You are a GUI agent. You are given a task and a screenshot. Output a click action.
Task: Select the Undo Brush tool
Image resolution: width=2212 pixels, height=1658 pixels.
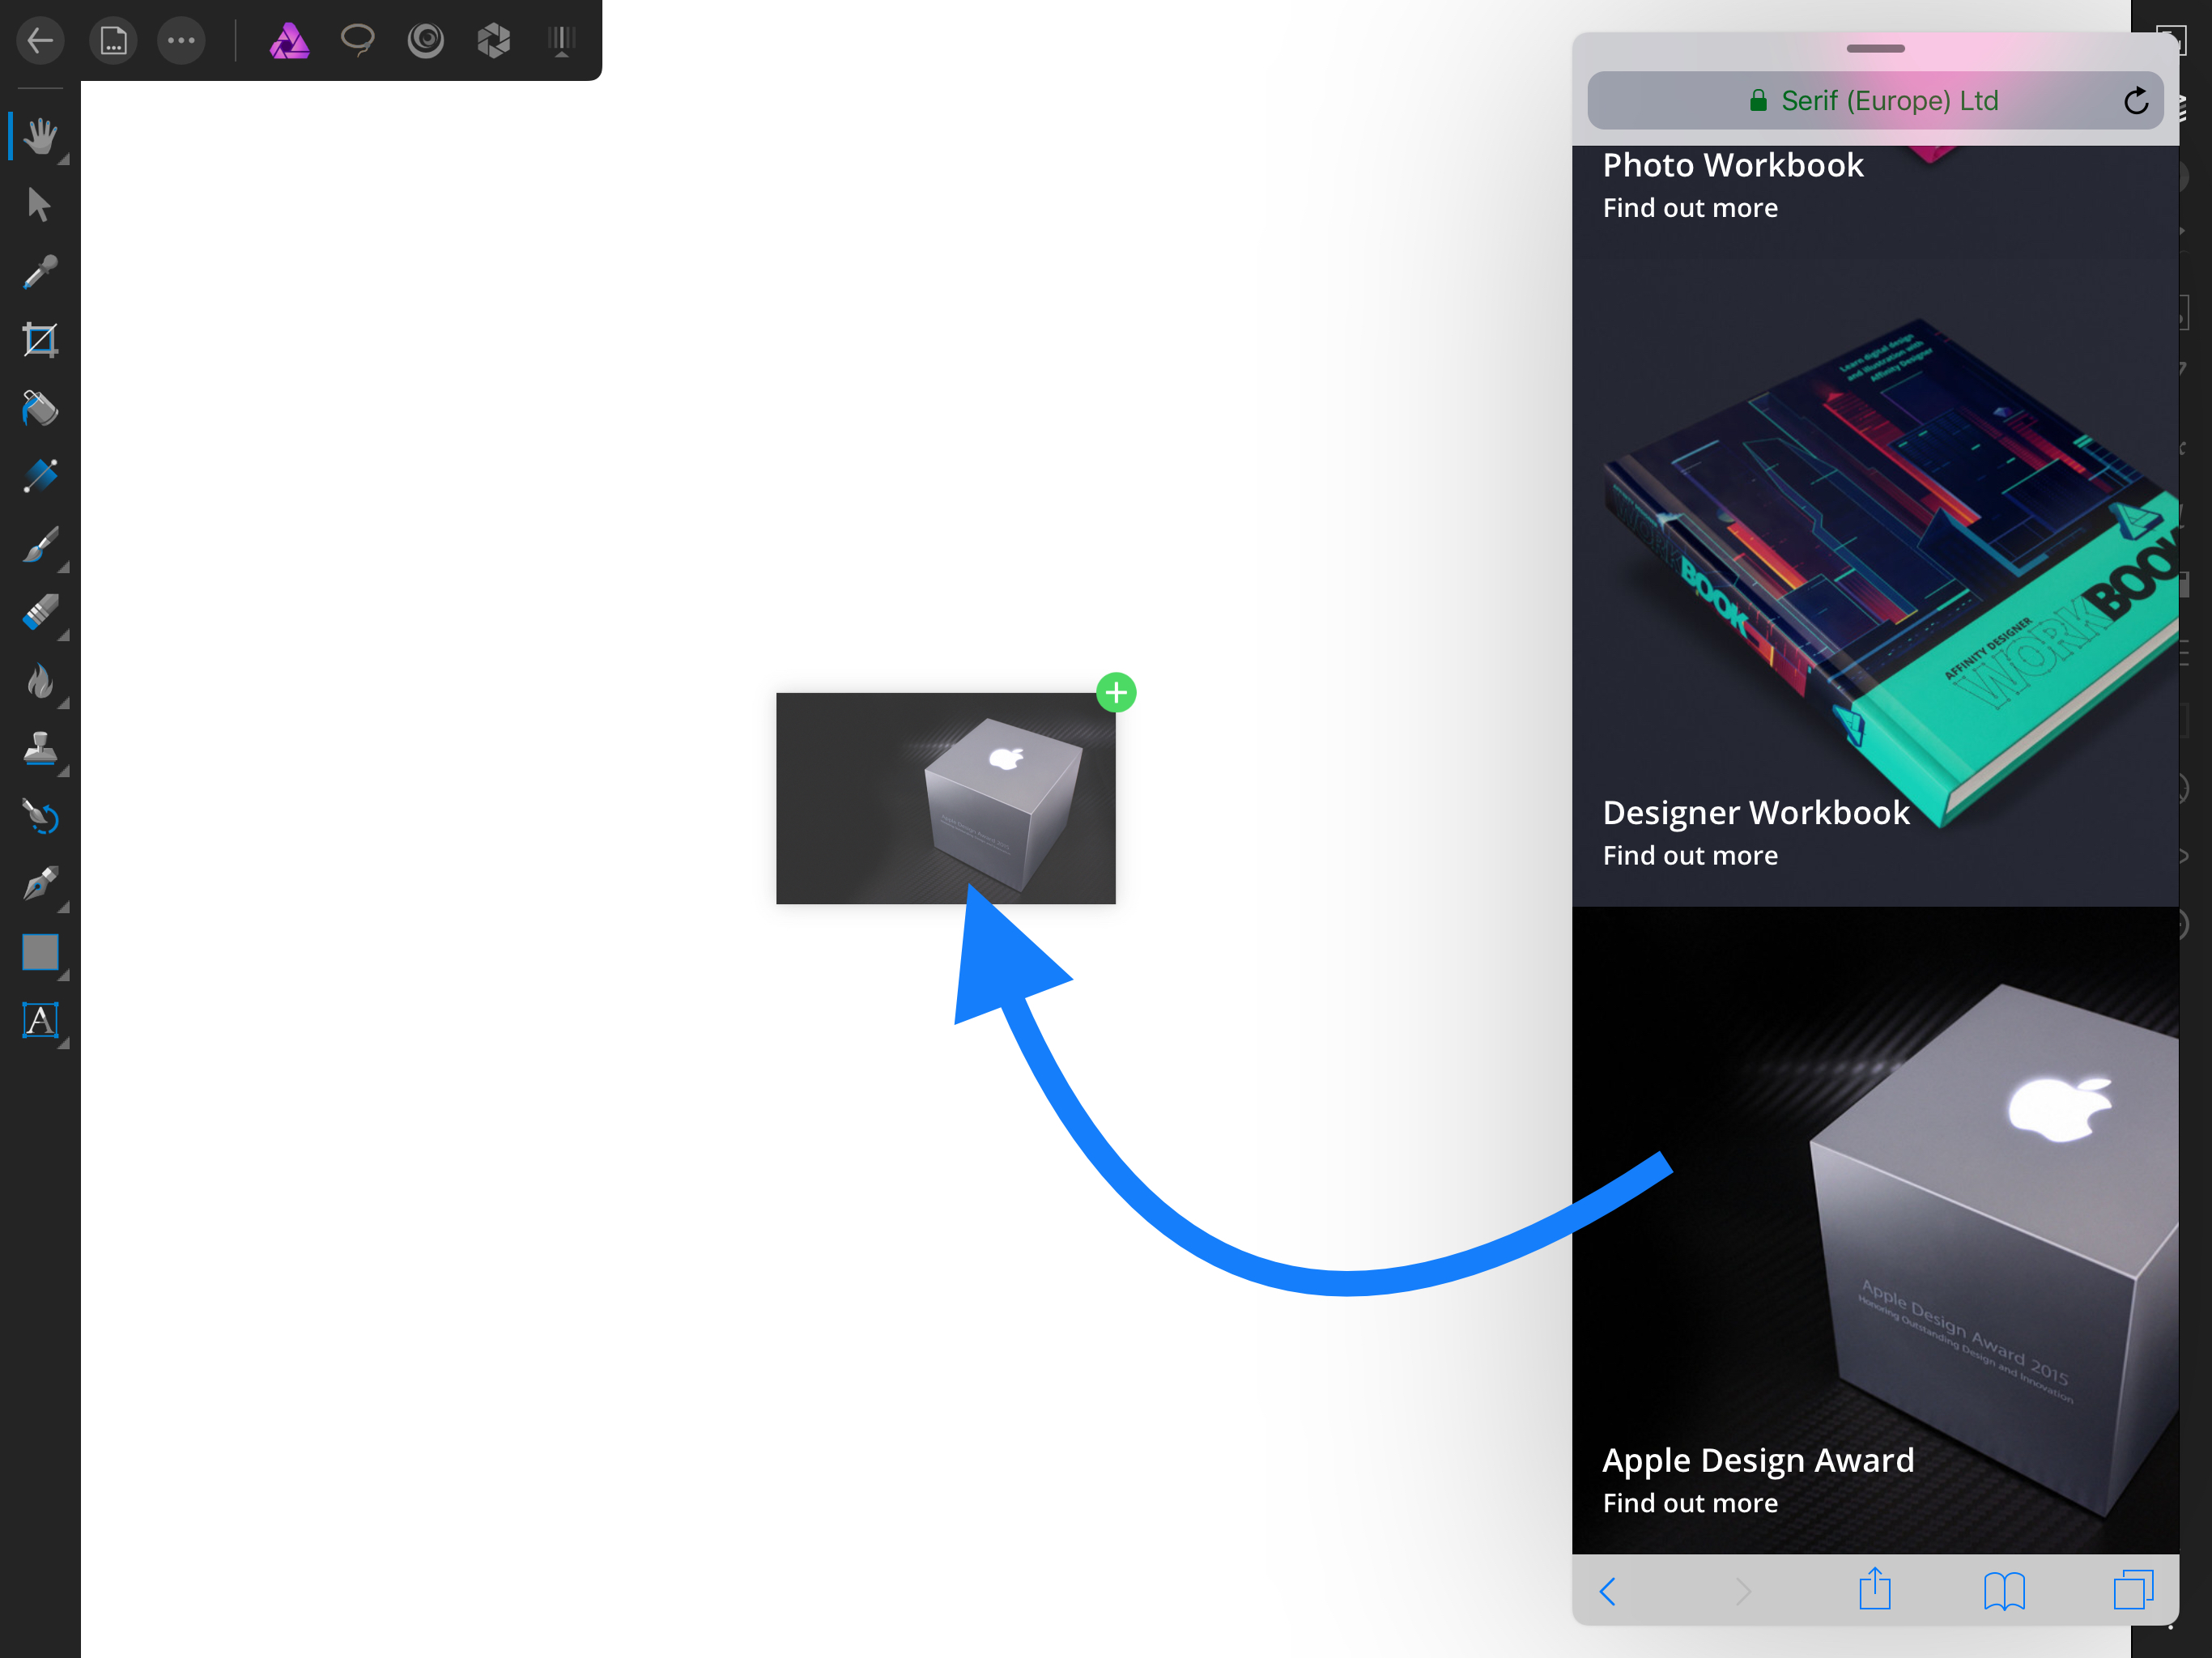tap(40, 817)
